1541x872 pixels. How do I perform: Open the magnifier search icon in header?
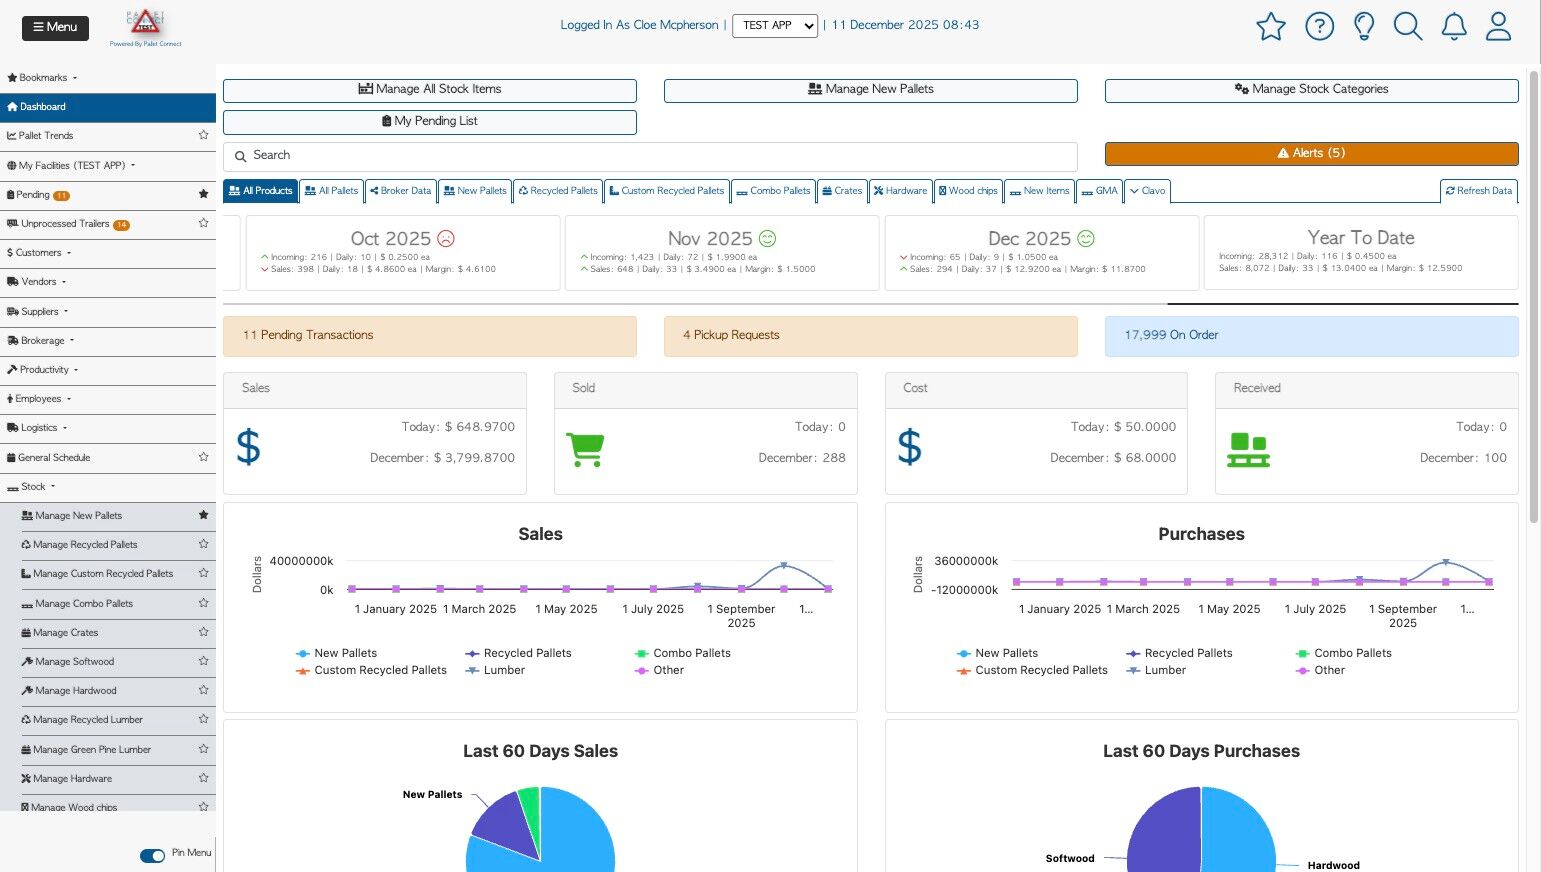1408,26
